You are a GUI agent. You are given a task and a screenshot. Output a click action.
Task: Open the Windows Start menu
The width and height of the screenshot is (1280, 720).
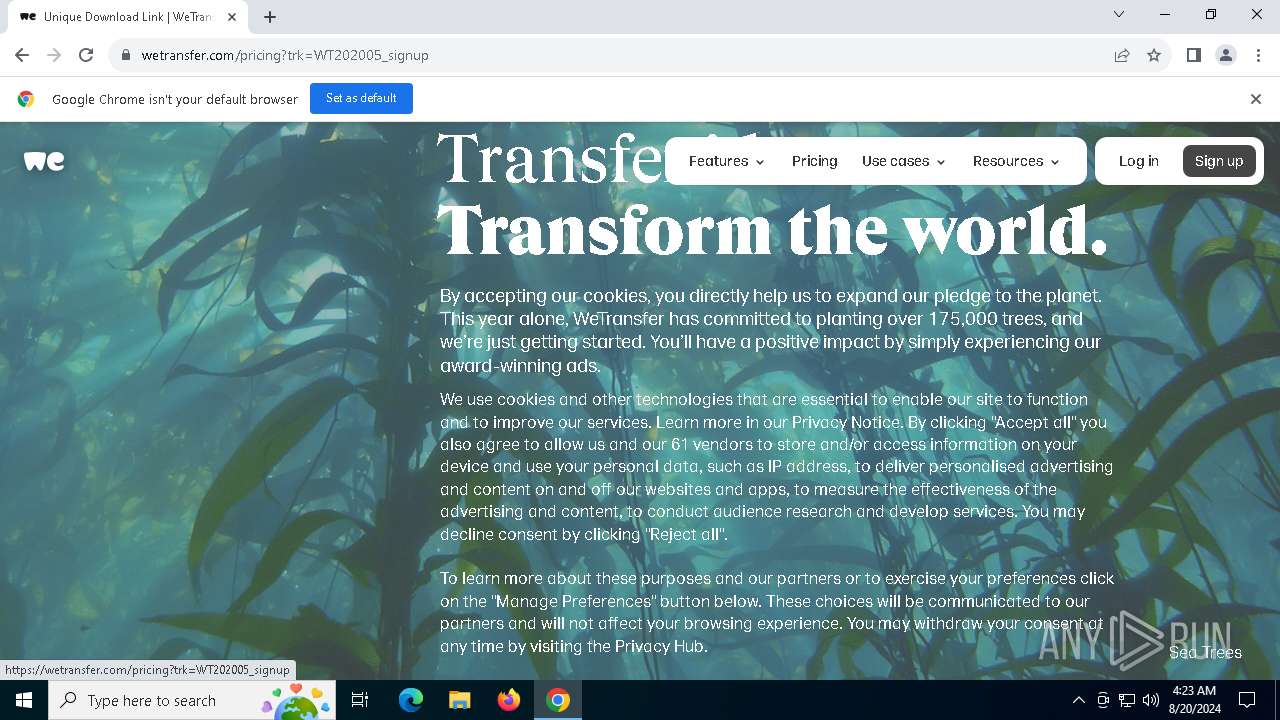(24, 700)
